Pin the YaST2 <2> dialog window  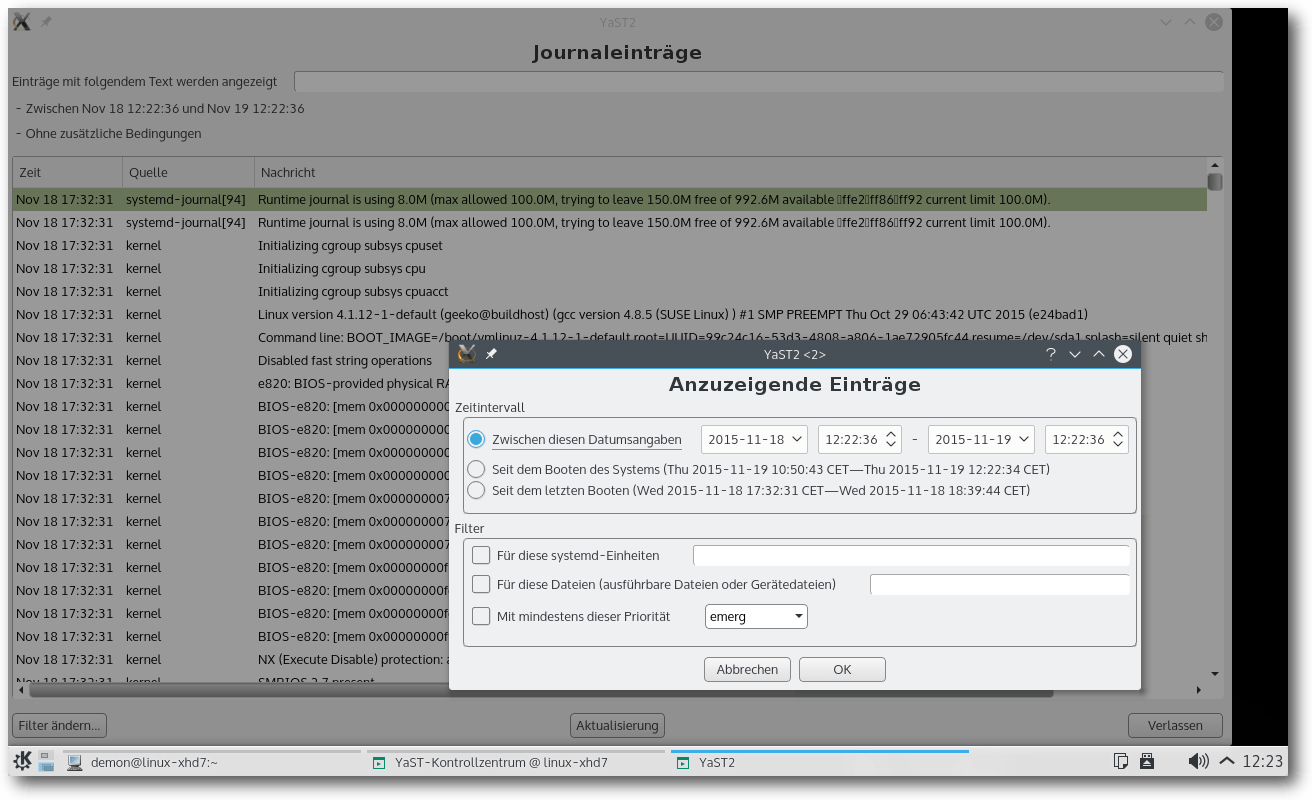point(491,354)
